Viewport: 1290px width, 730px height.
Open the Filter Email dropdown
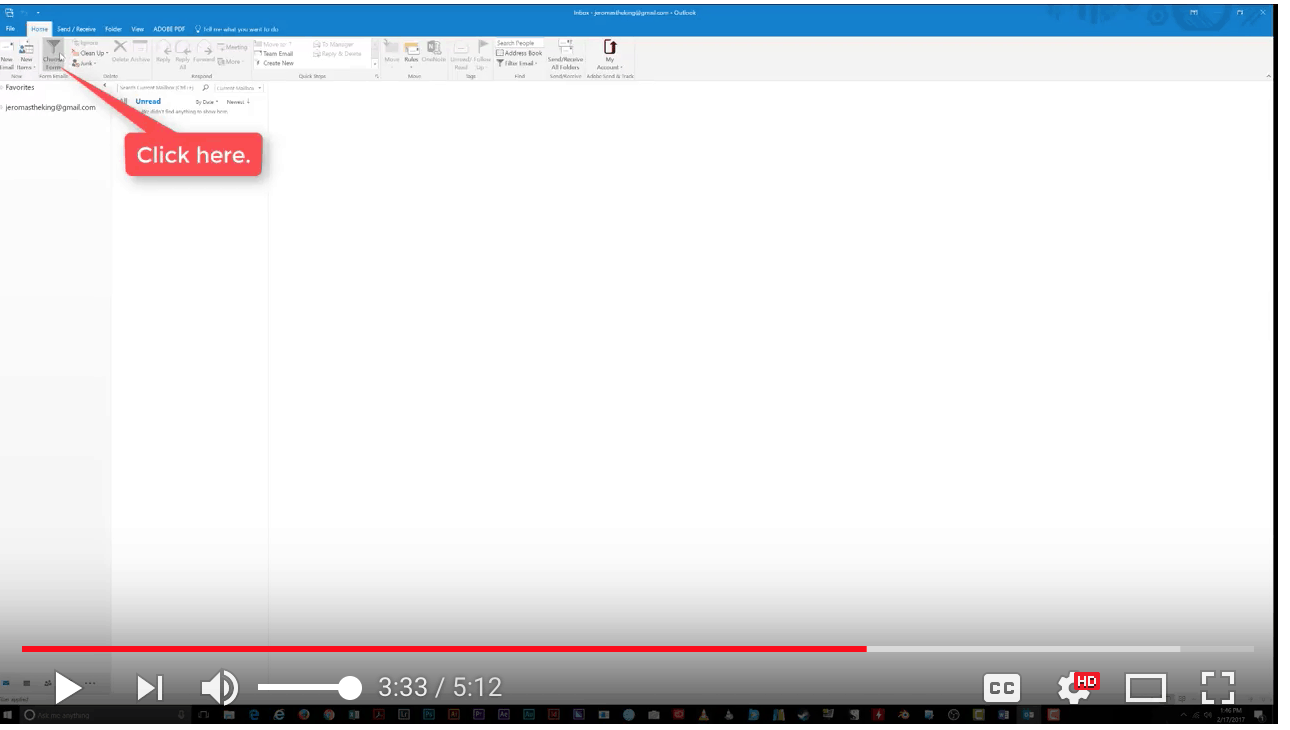point(518,63)
